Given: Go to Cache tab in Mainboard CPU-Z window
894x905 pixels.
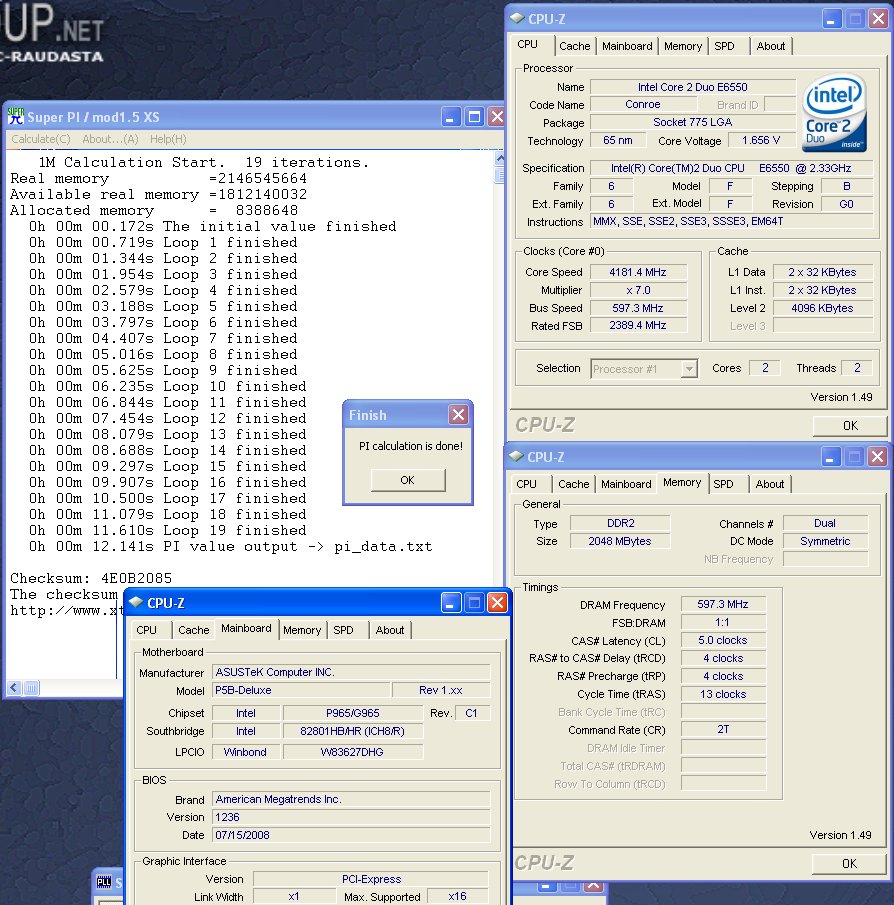Looking at the screenshot, I should 193,630.
